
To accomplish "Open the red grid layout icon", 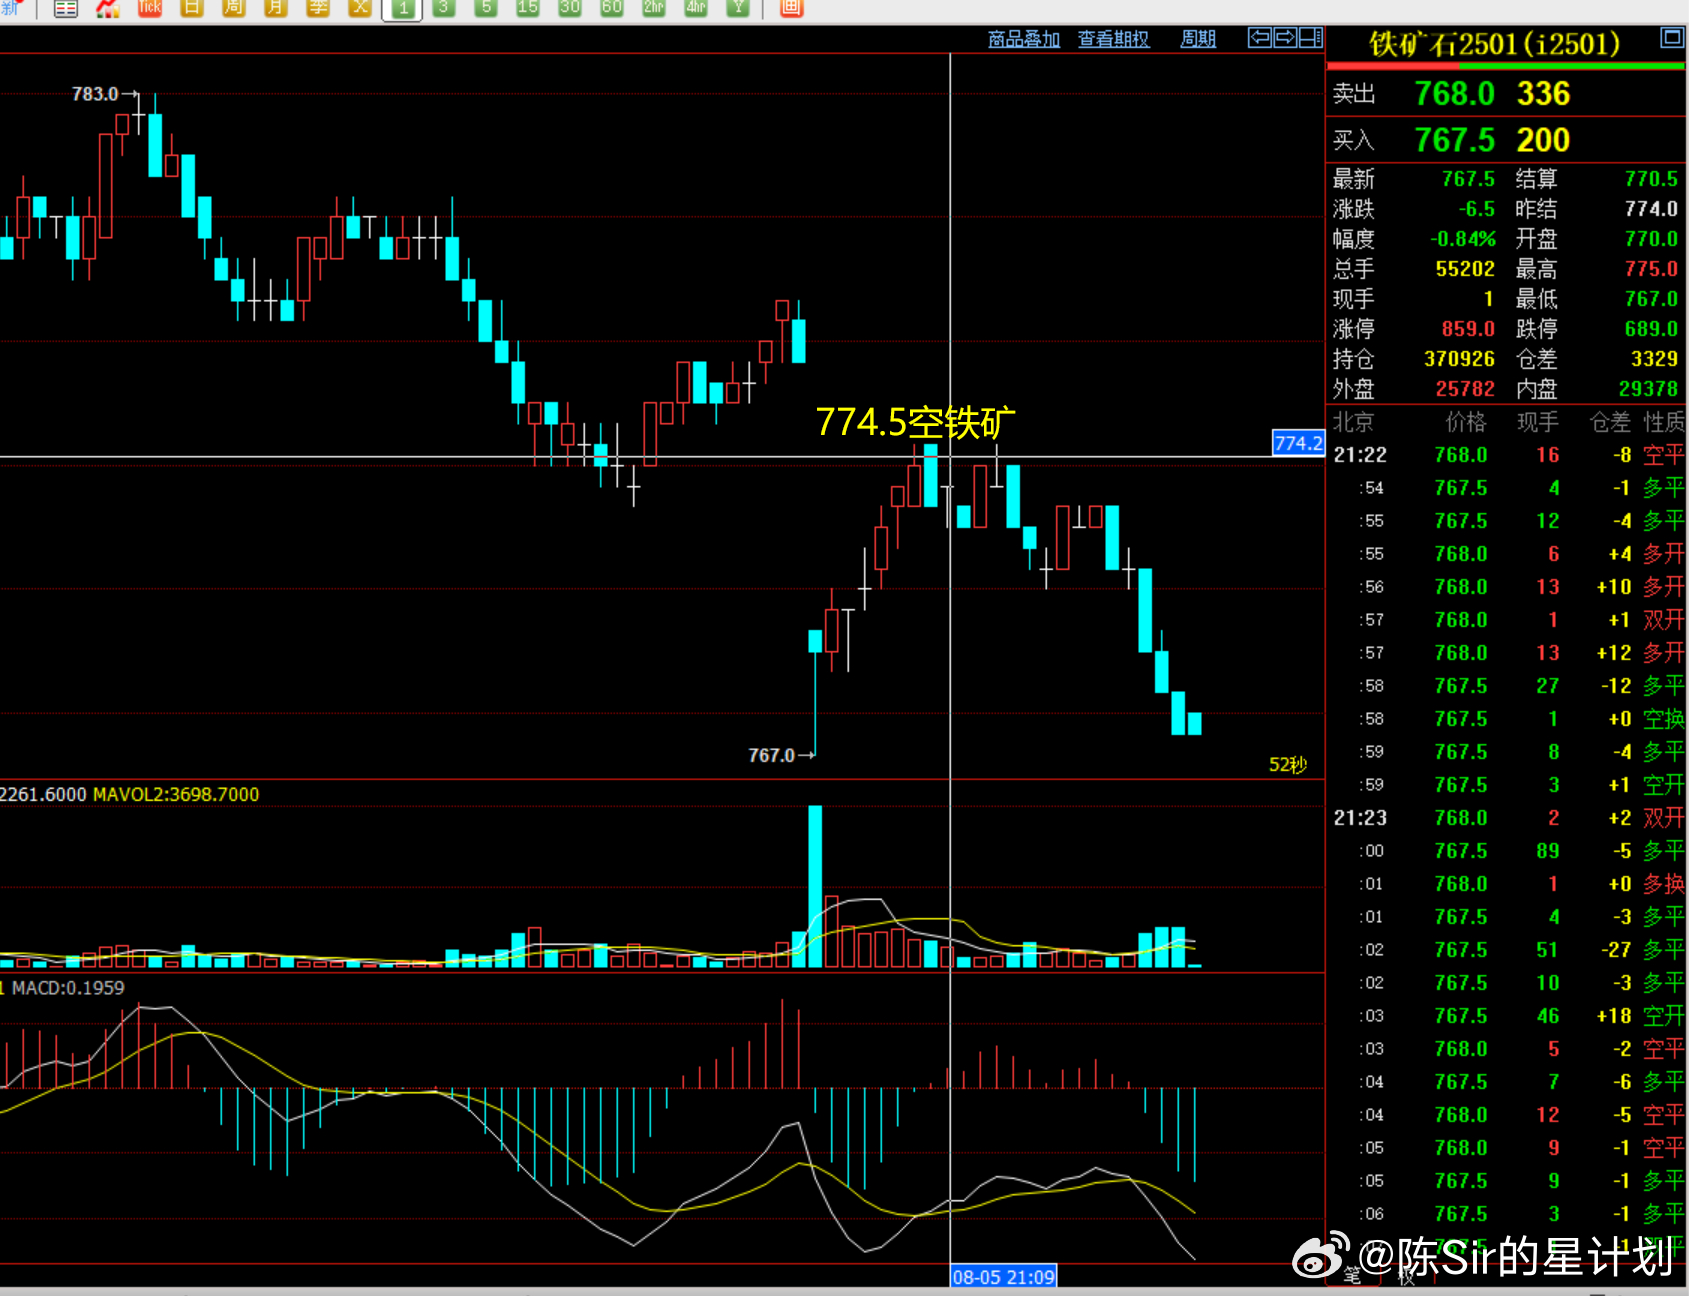I will point(791,8).
